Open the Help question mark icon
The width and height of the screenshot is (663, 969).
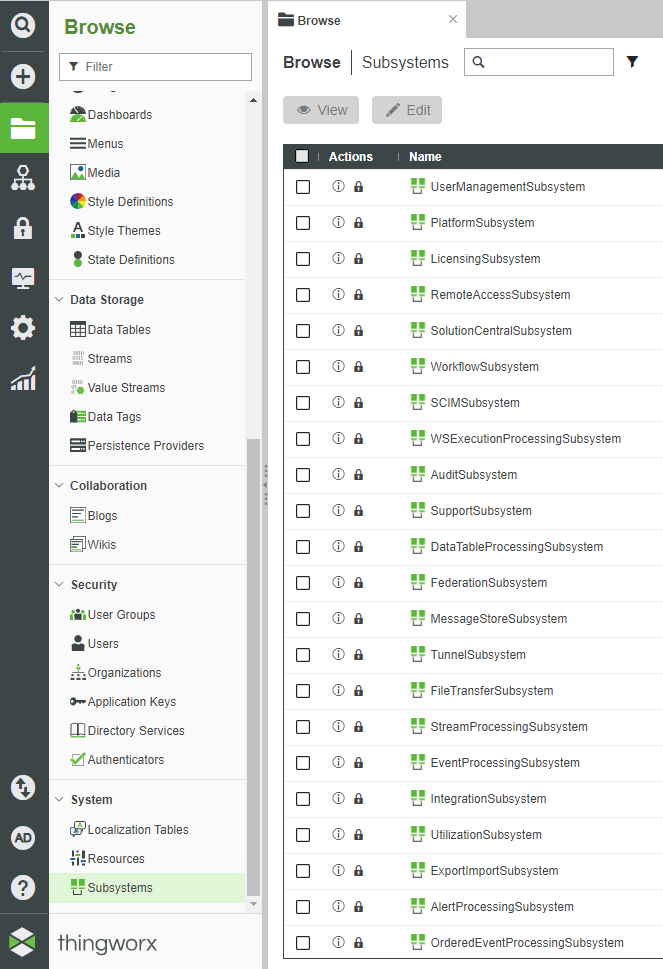click(23, 887)
